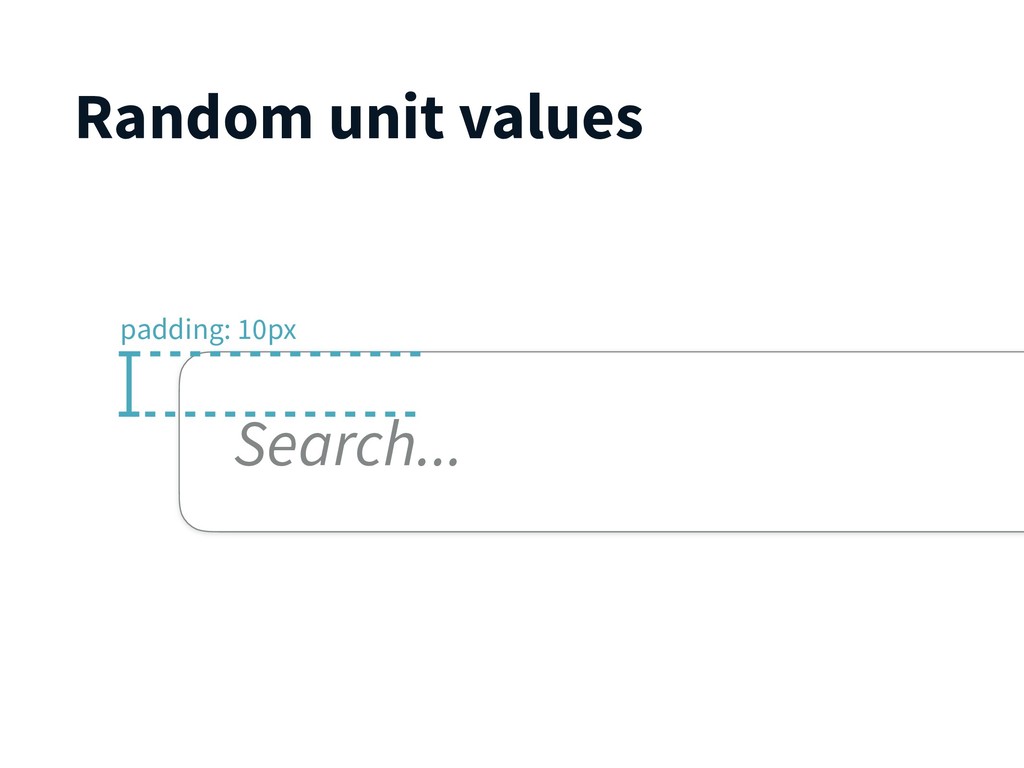This screenshot has width=1024, height=768.
Task: Click the word "padding:" in the annotation
Action: click(176, 330)
